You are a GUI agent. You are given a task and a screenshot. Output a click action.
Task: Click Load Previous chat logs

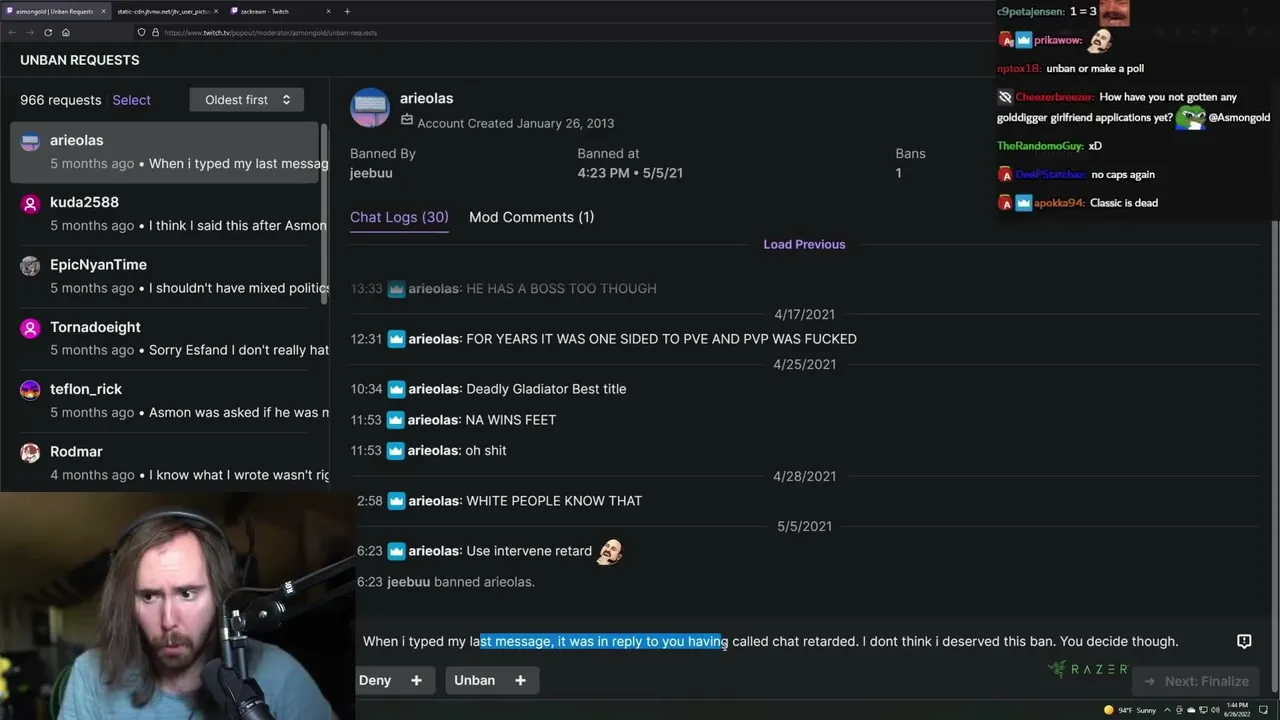804,244
